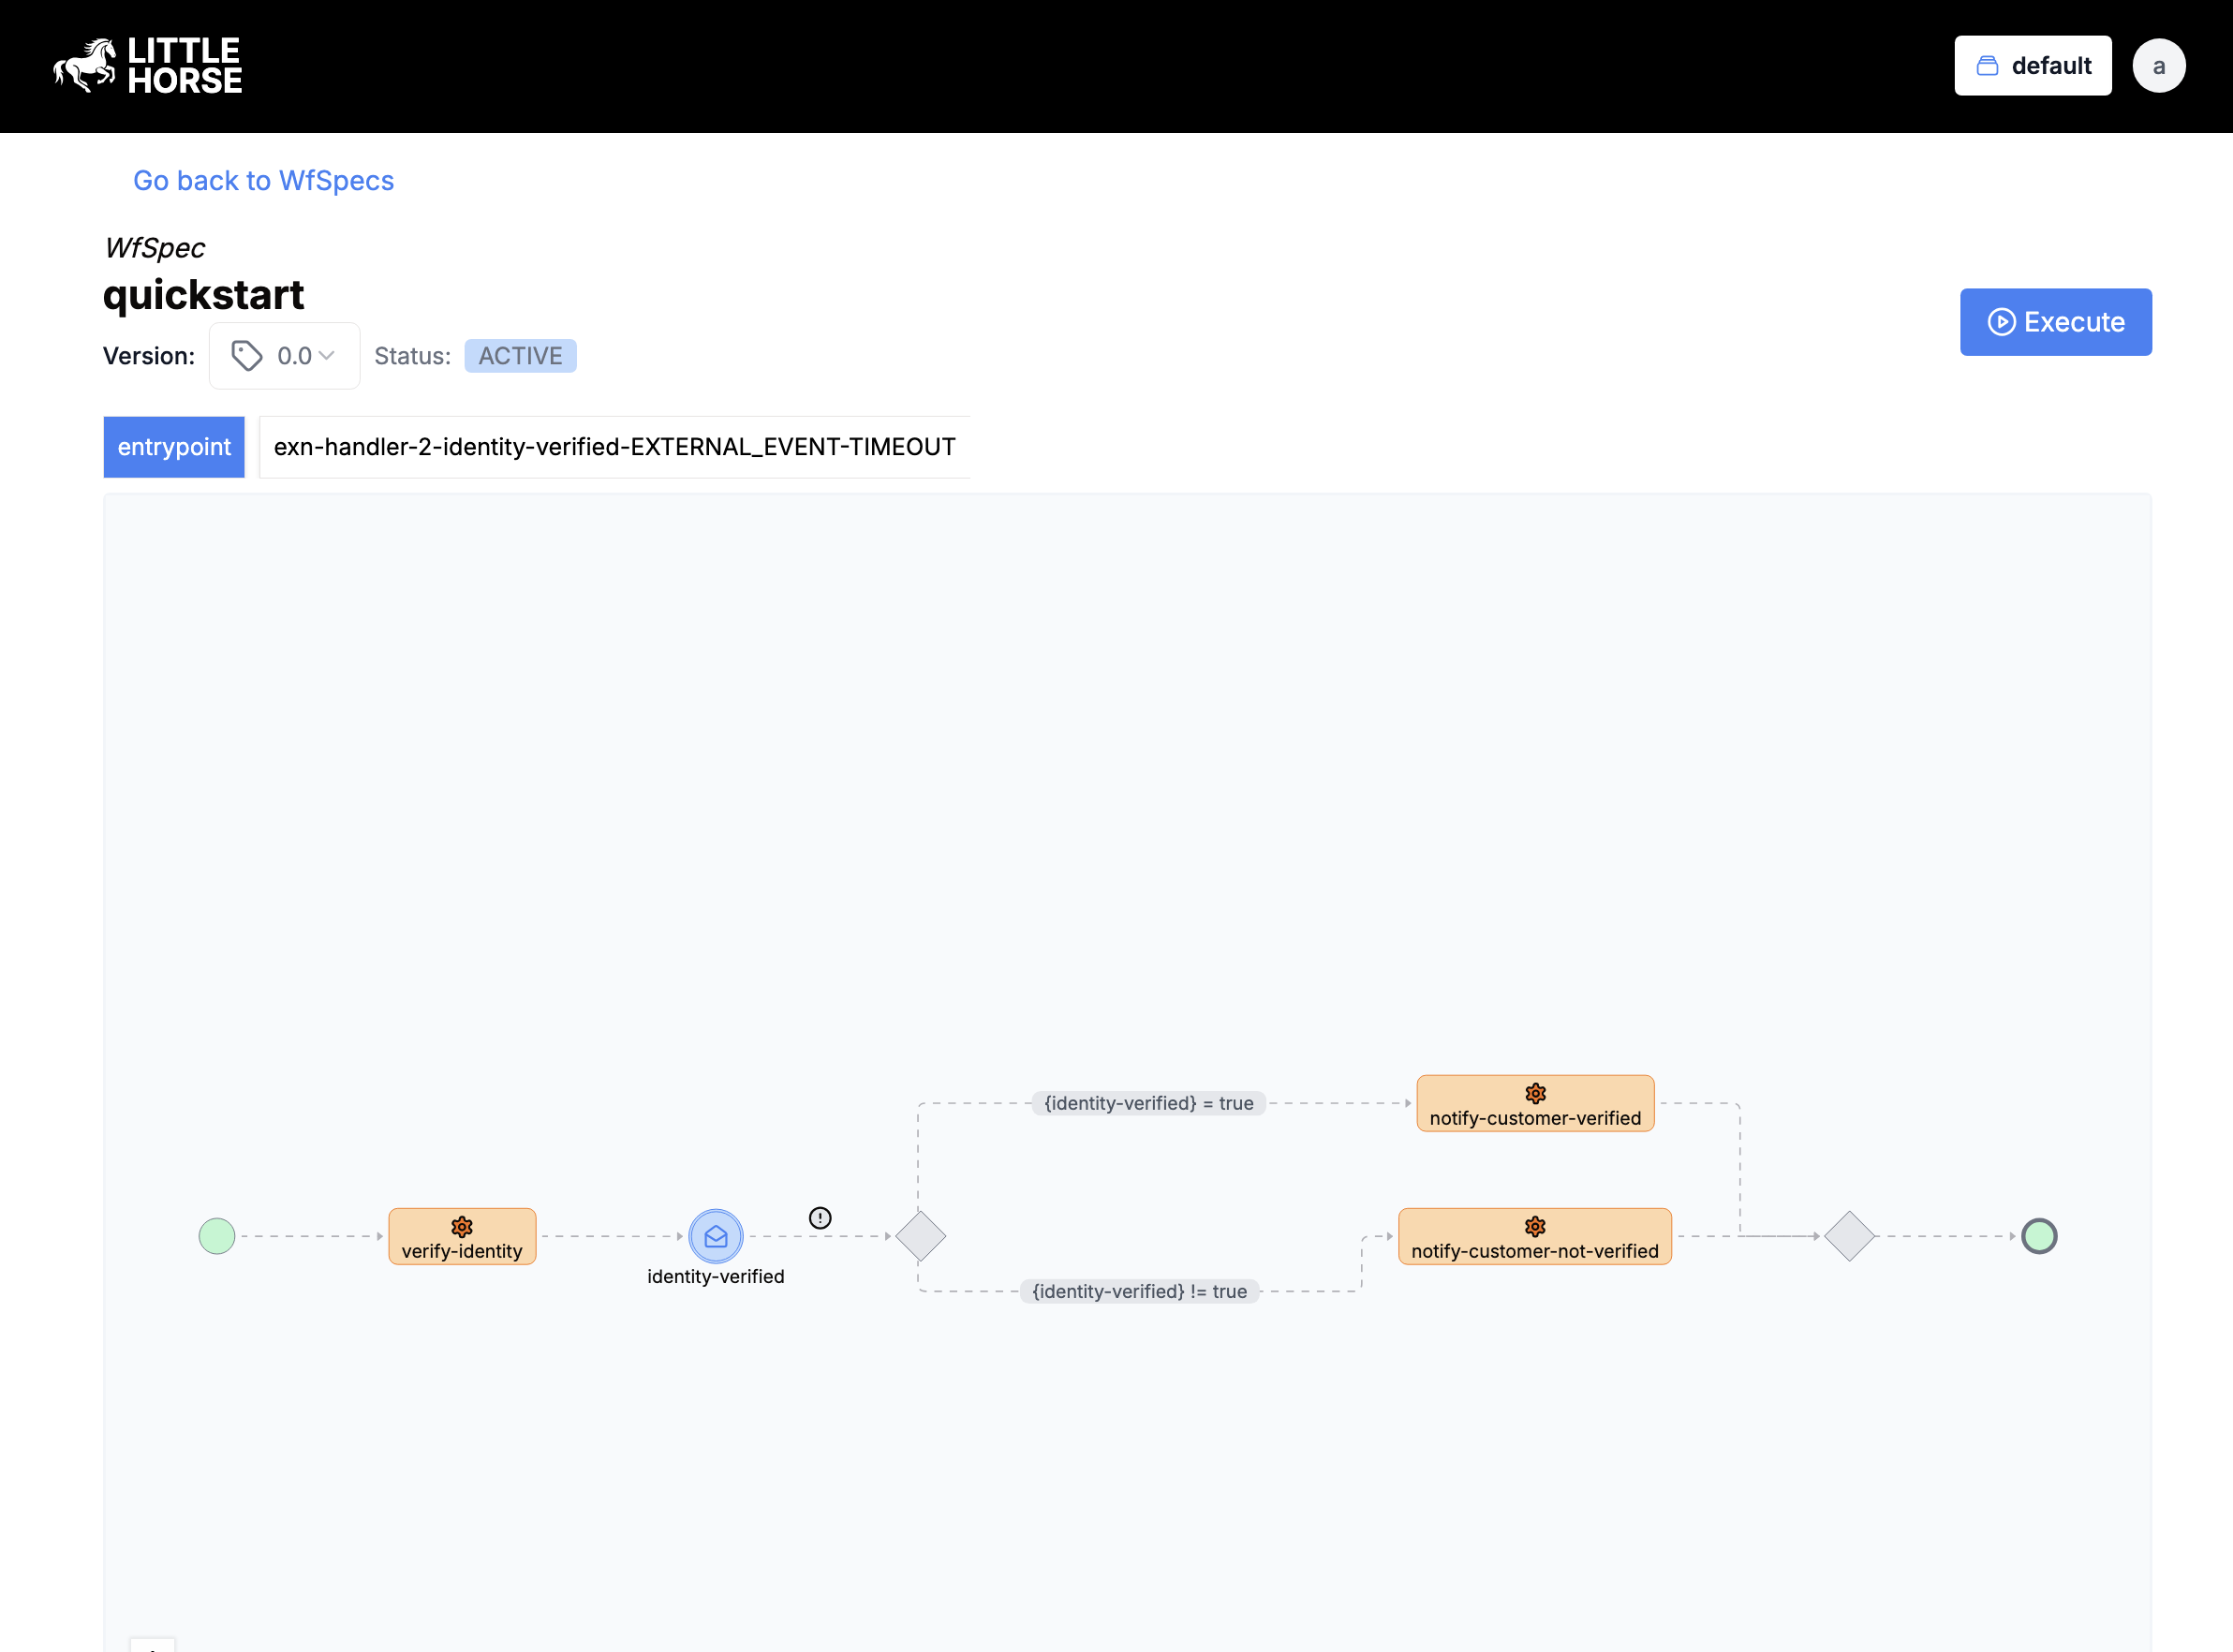
Task: Click the Little Horse logo
Action: [147, 64]
